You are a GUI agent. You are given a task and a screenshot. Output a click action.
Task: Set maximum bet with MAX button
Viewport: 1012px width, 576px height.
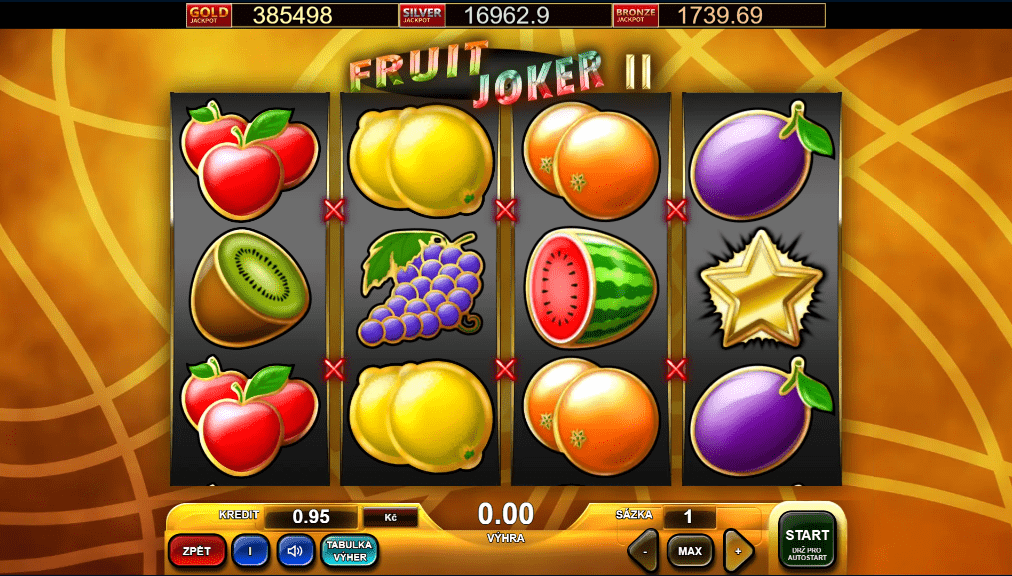(x=690, y=551)
